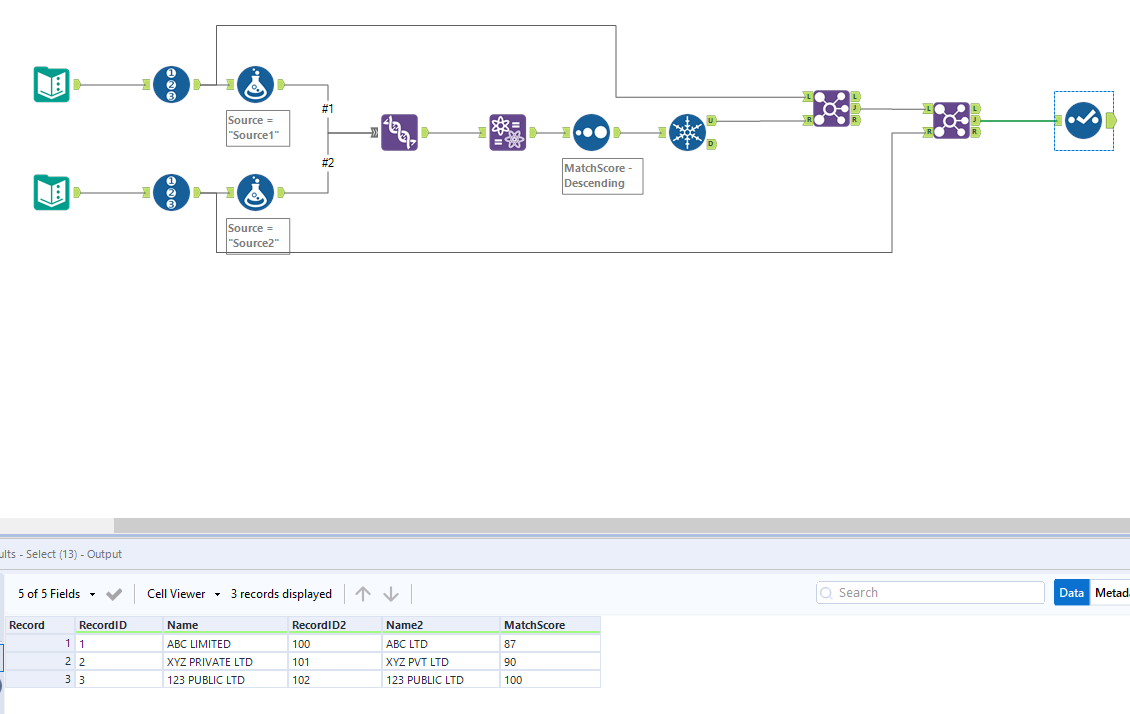
Task: Click inside the results Search box
Action: click(x=928, y=592)
